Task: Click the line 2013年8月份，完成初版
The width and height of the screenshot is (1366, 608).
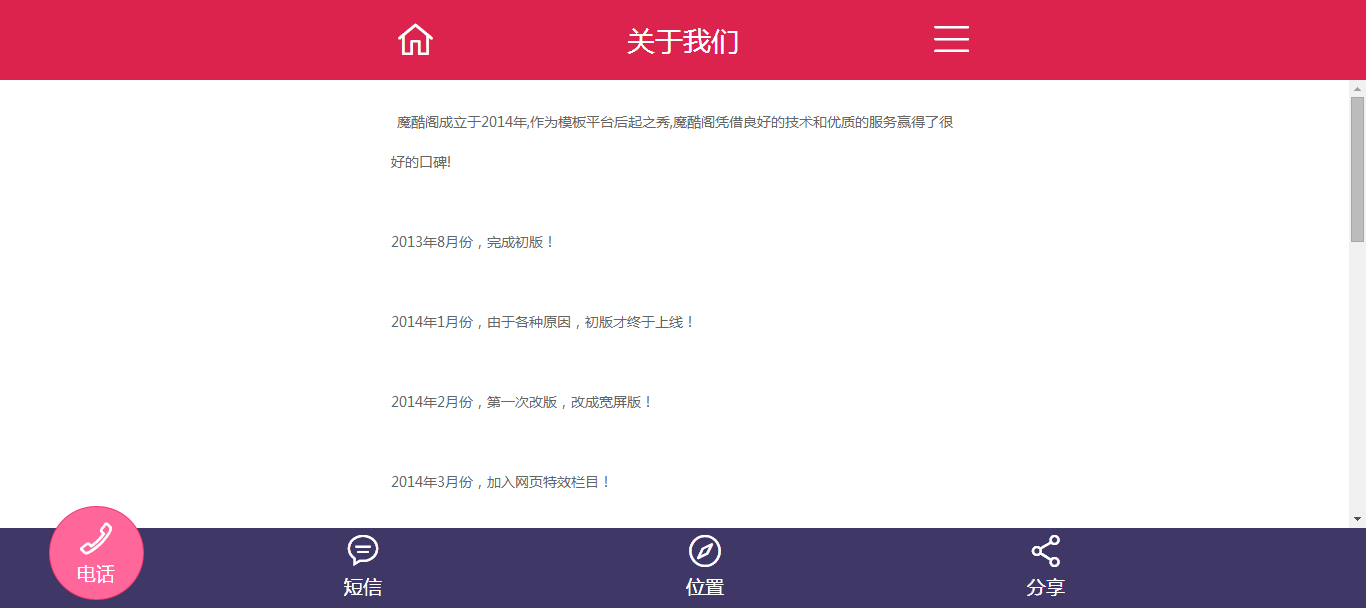Action: tap(473, 242)
